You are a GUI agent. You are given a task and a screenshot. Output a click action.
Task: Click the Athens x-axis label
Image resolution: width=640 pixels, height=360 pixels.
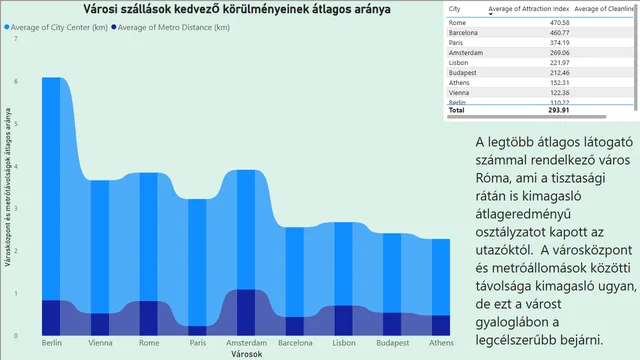coord(441,343)
